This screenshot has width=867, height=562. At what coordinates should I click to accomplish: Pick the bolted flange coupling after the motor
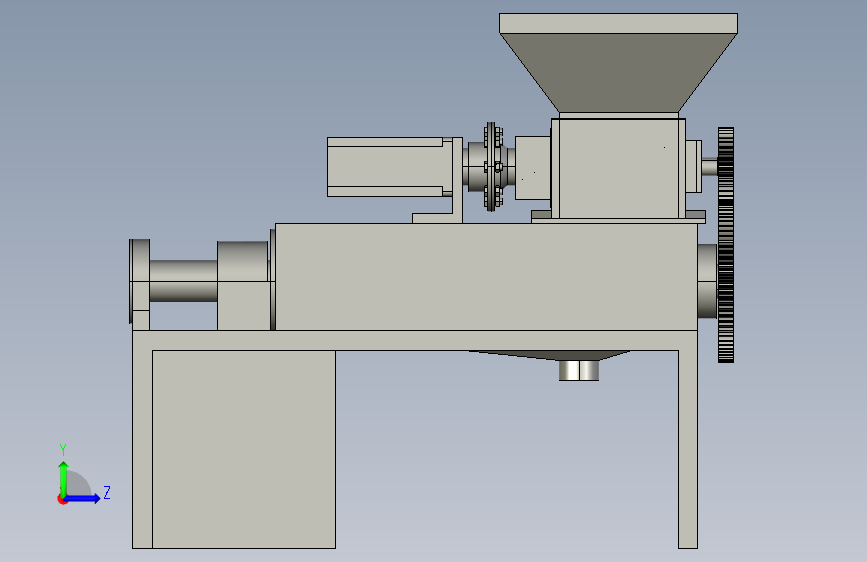coord(492,166)
